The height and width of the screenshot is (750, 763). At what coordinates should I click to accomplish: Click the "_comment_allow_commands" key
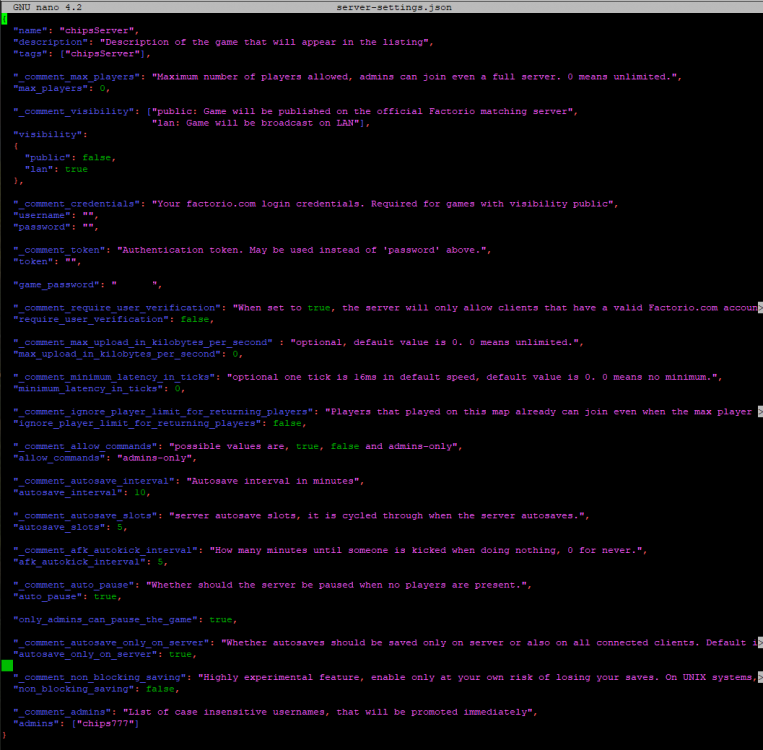85,447
